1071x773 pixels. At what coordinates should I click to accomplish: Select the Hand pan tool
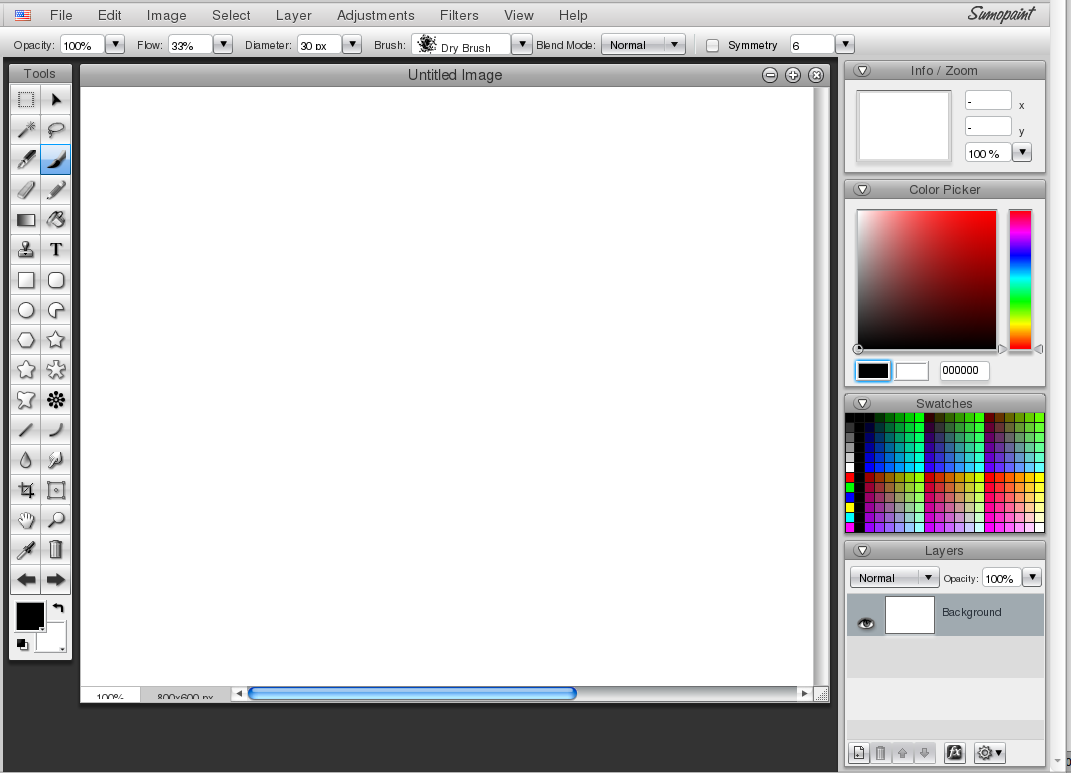26,520
